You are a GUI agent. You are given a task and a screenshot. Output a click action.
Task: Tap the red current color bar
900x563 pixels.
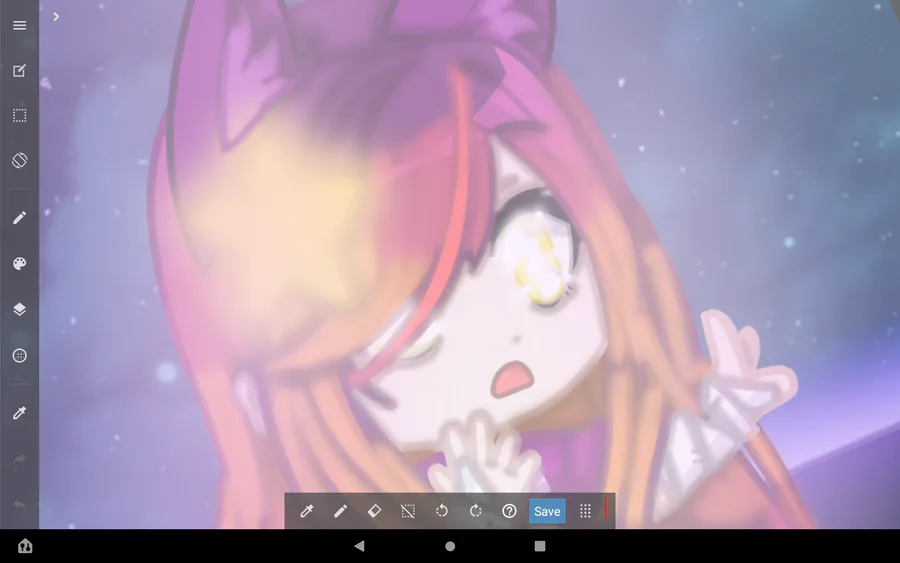click(x=607, y=509)
